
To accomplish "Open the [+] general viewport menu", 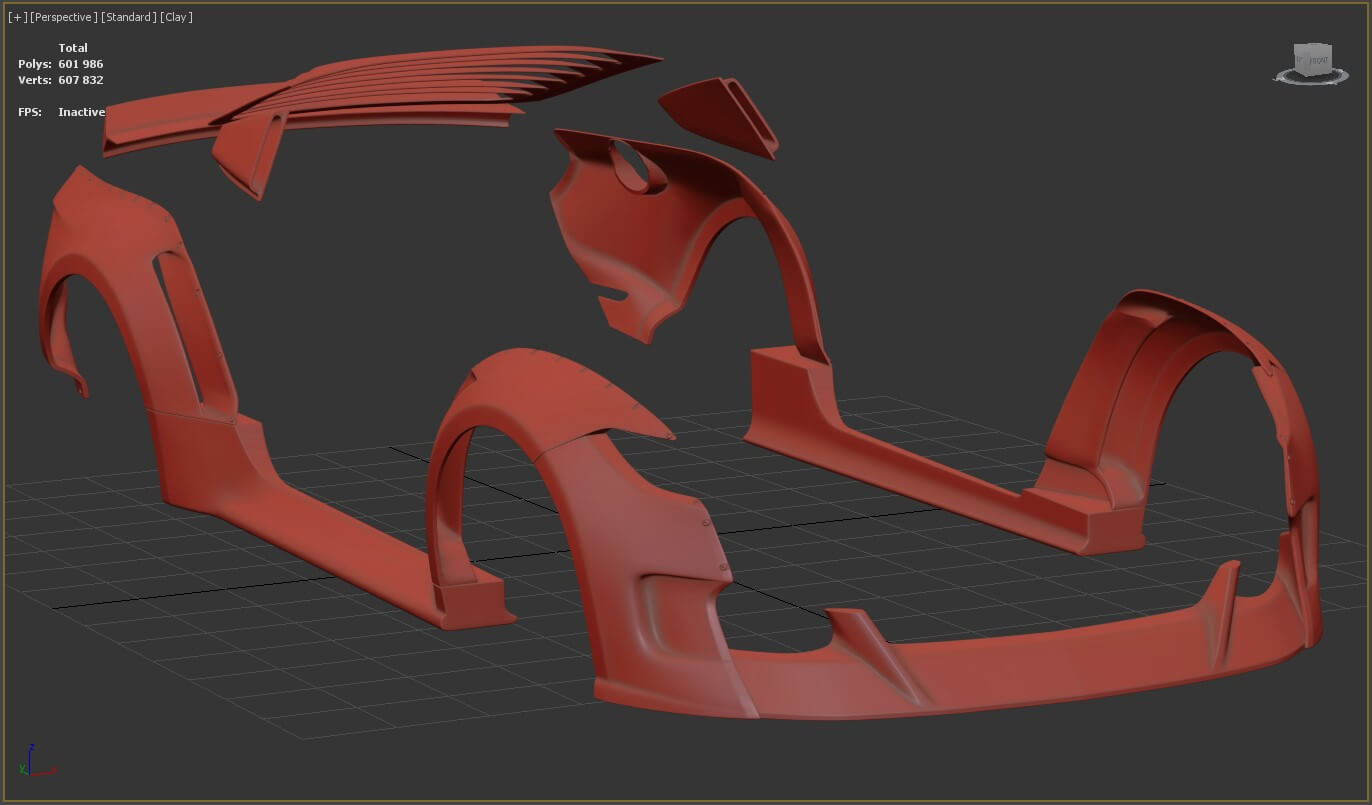I will (17, 17).
